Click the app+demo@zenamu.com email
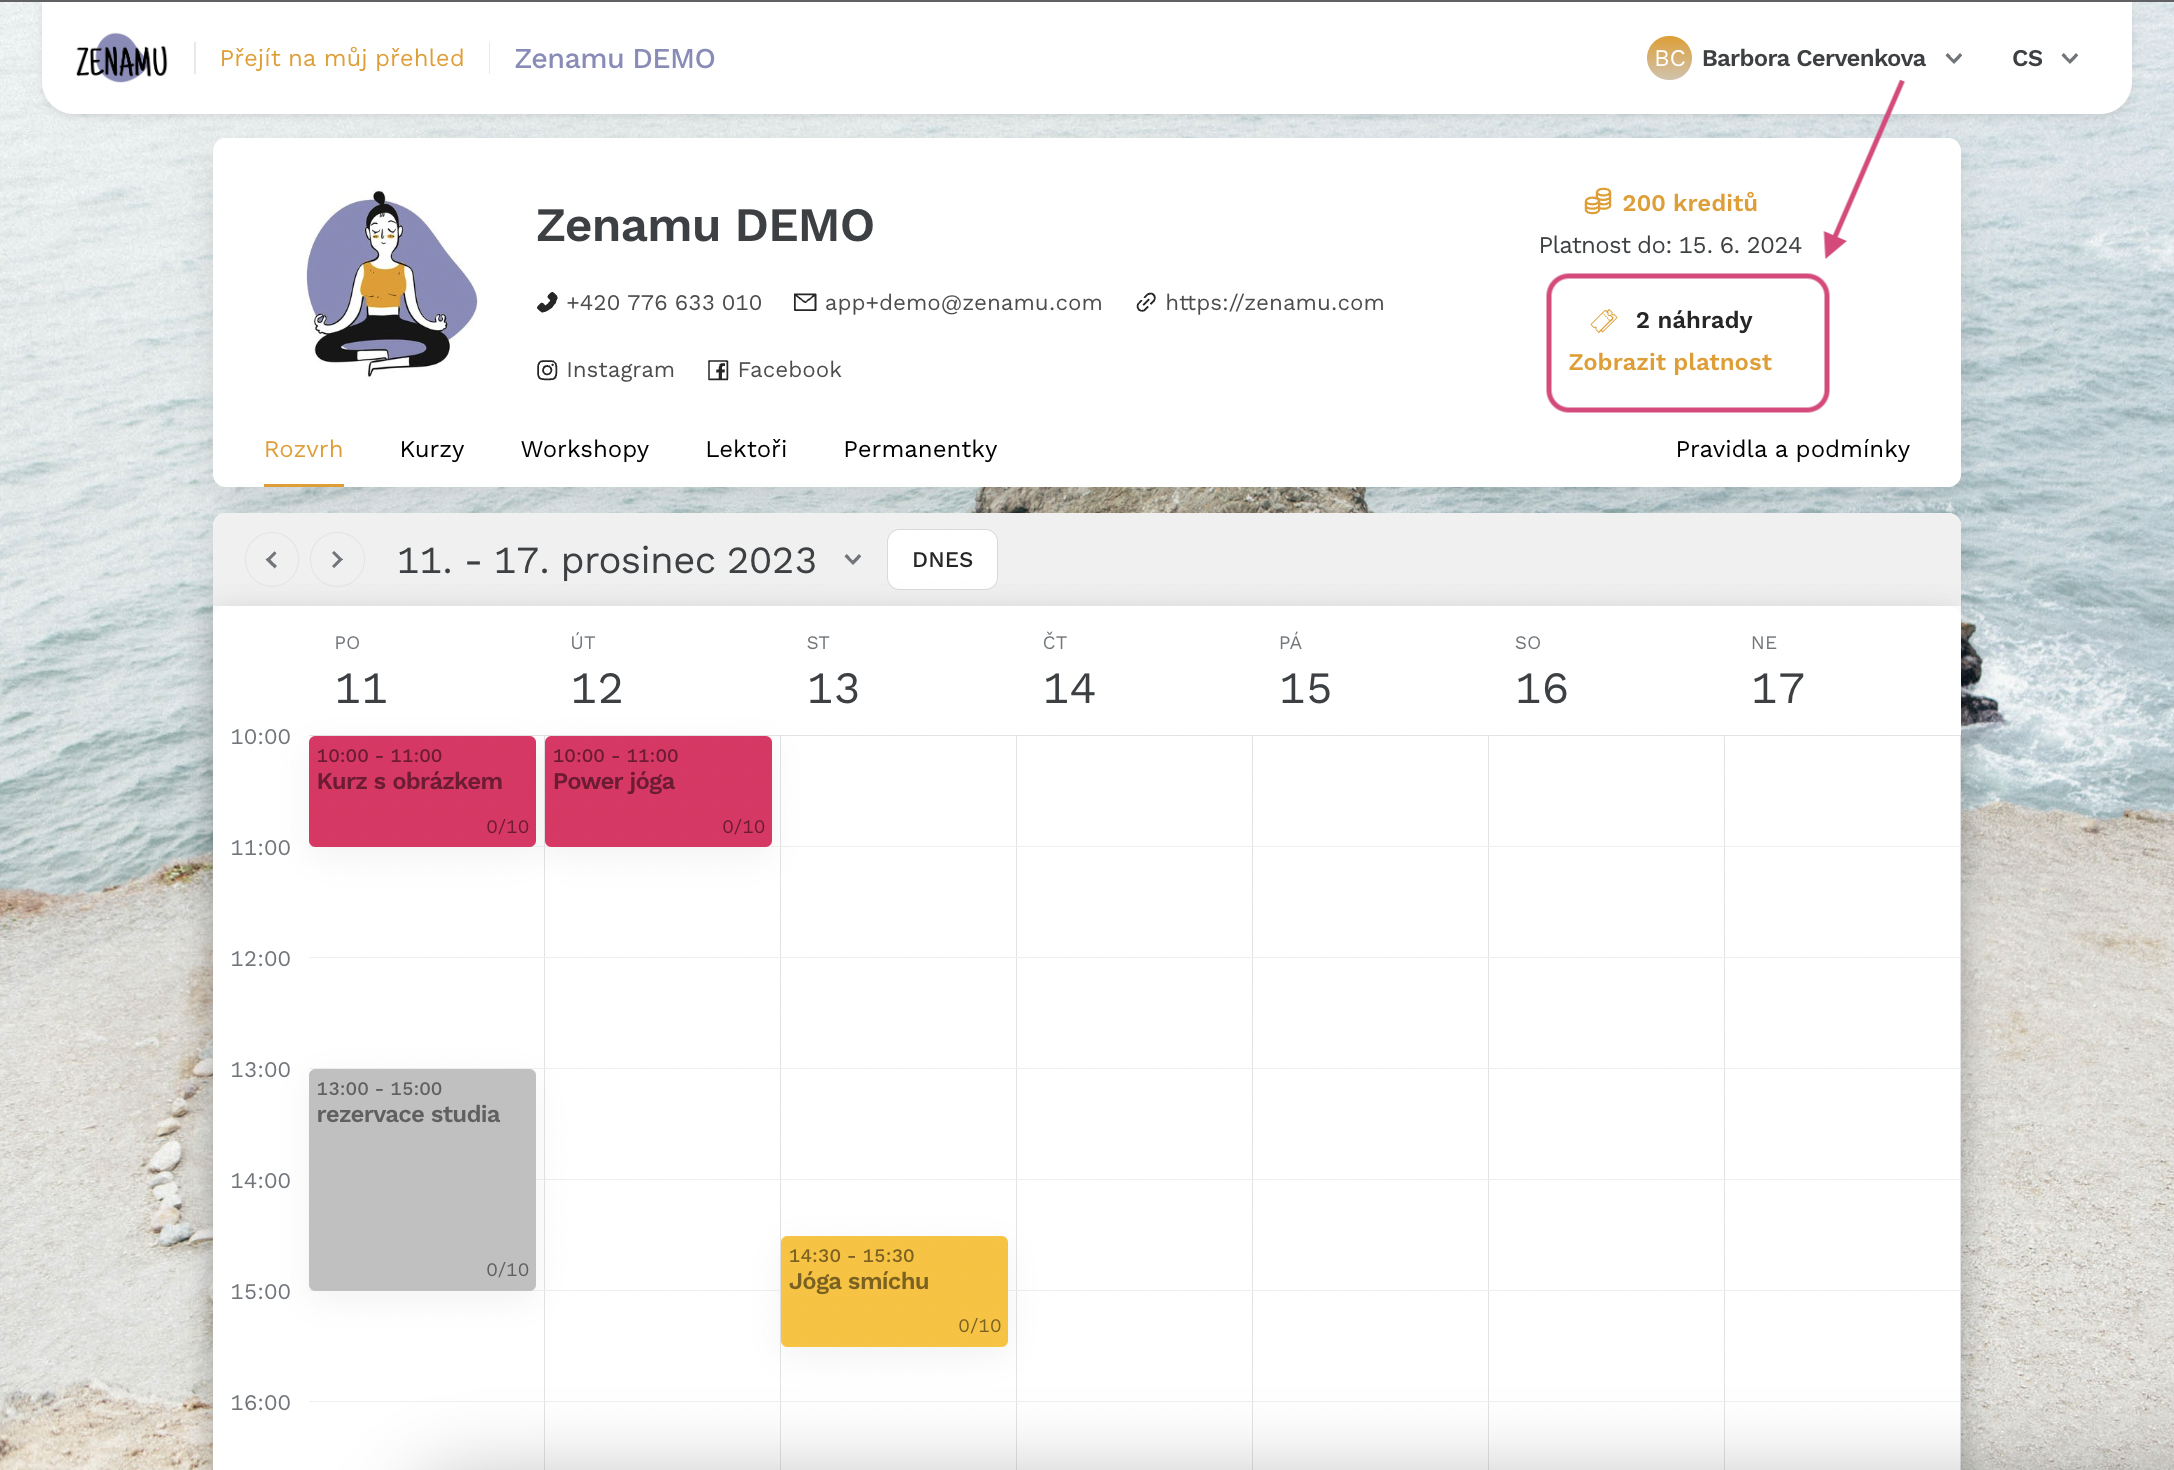 click(963, 303)
